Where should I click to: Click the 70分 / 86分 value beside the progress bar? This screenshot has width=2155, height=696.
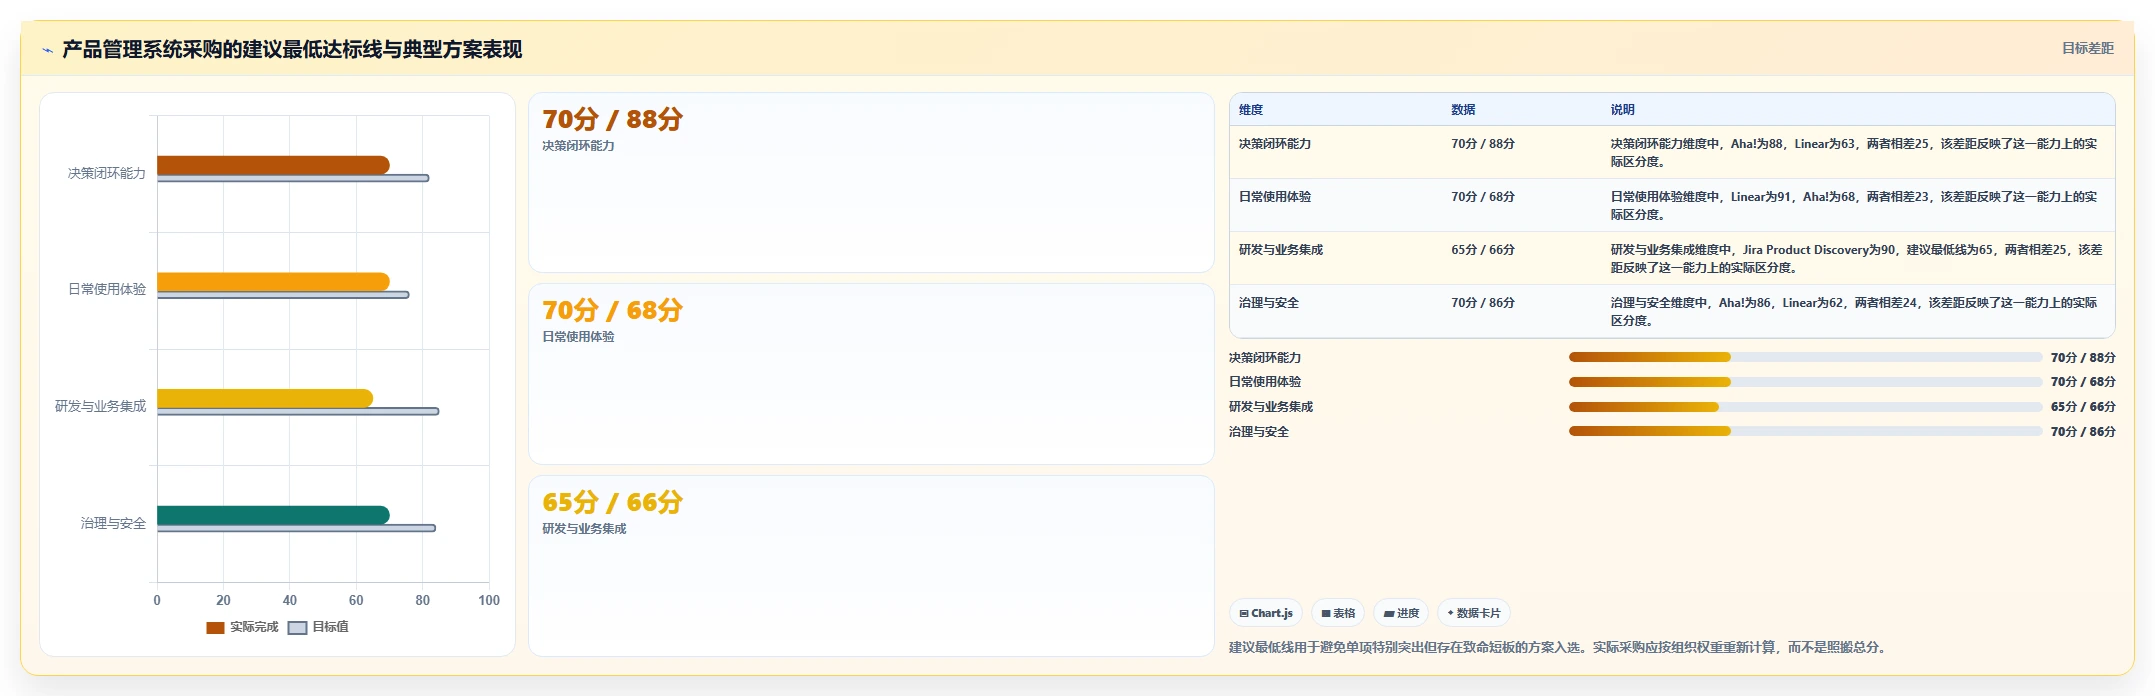pyautogui.click(x=2083, y=432)
